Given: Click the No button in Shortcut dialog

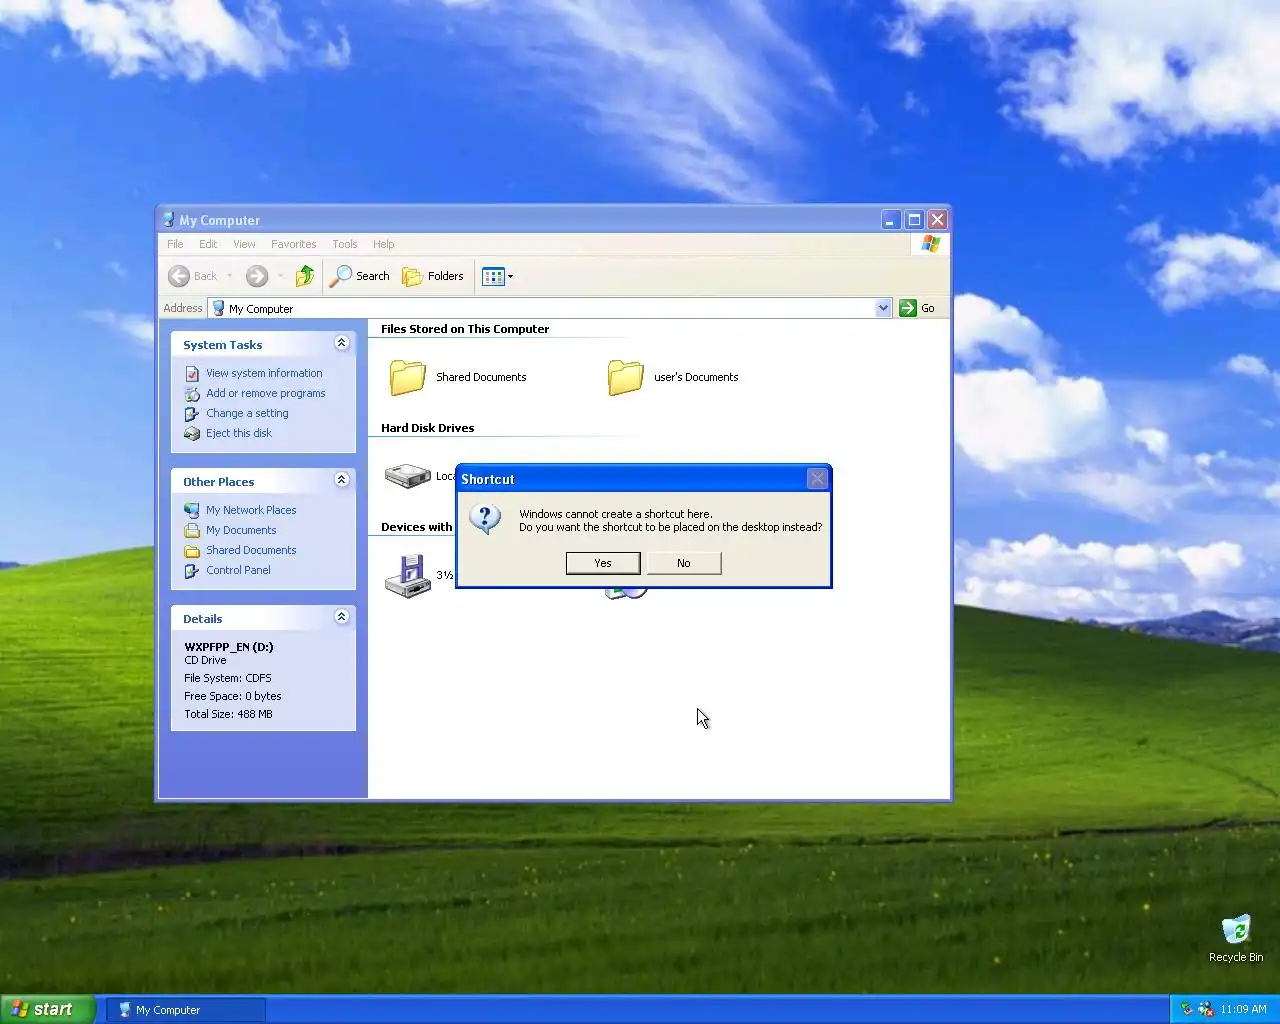Looking at the screenshot, I should pyautogui.click(x=684, y=563).
